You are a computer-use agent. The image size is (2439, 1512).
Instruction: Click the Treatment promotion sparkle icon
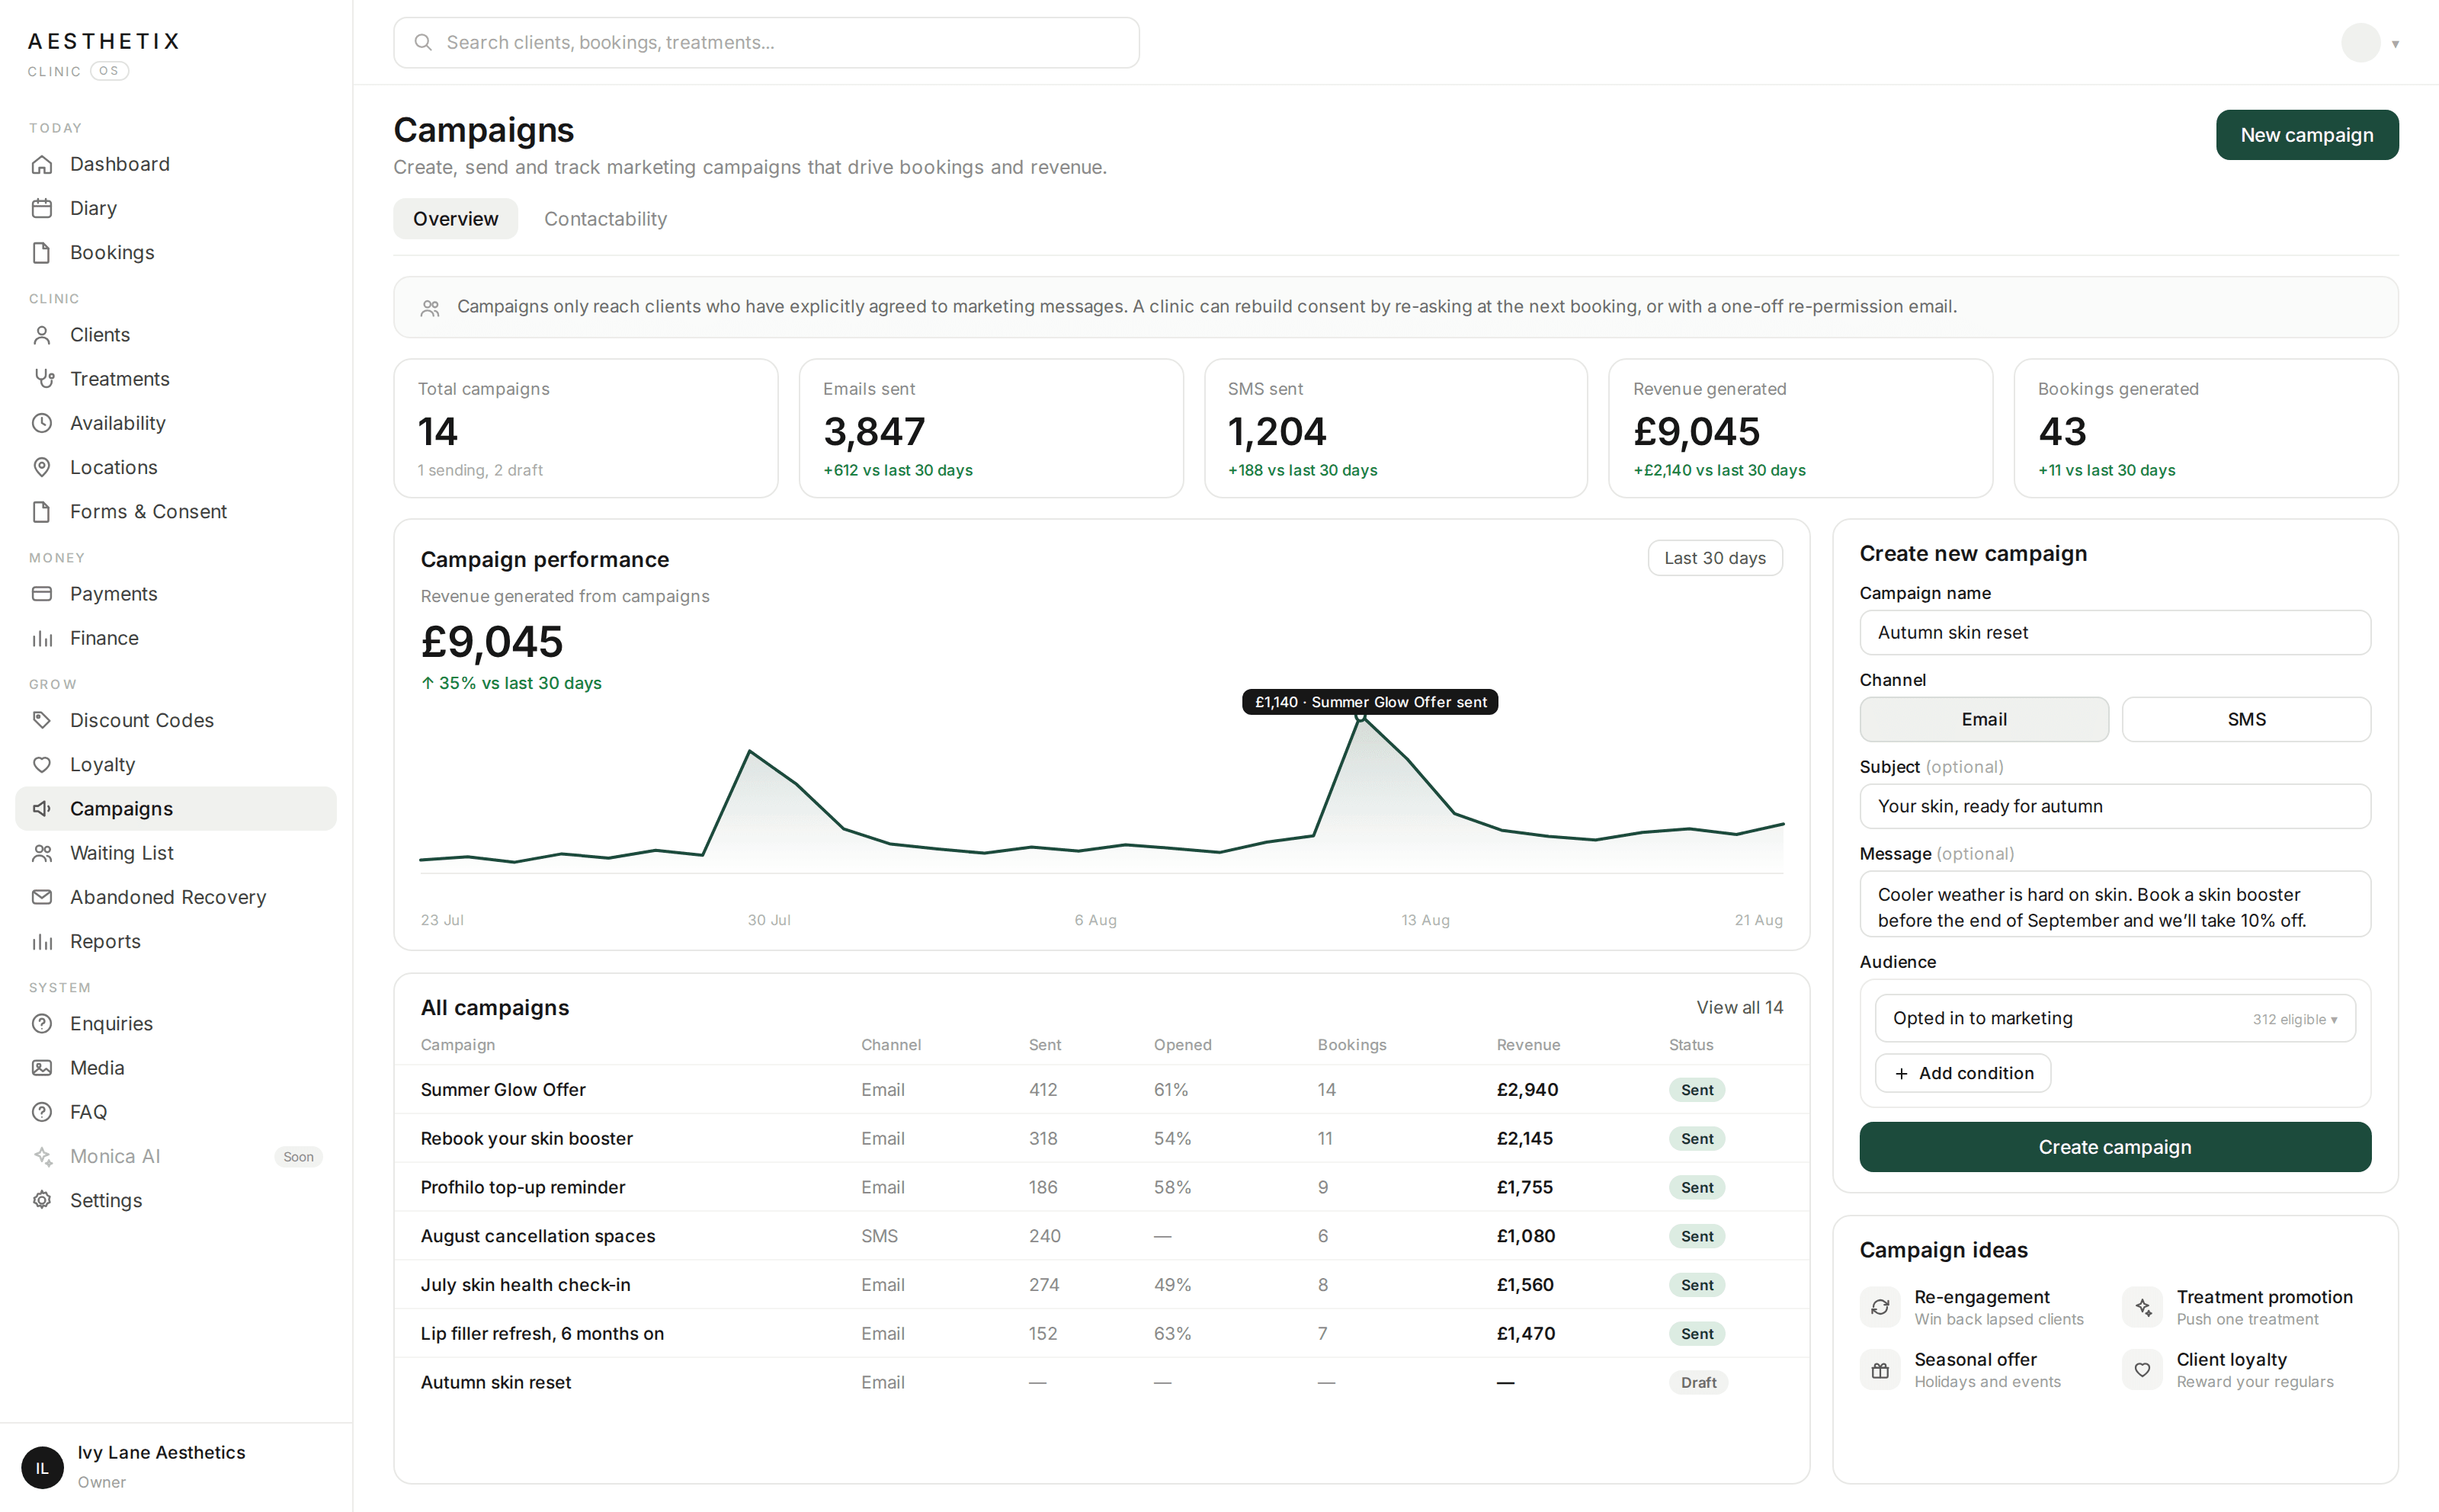(x=2142, y=1307)
